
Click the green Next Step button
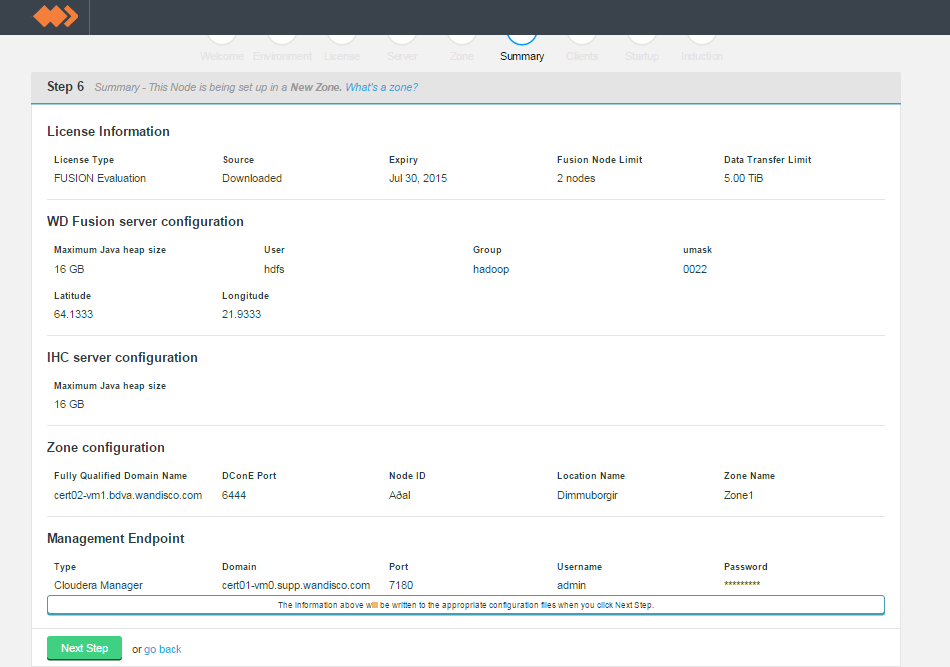point(84,648)
